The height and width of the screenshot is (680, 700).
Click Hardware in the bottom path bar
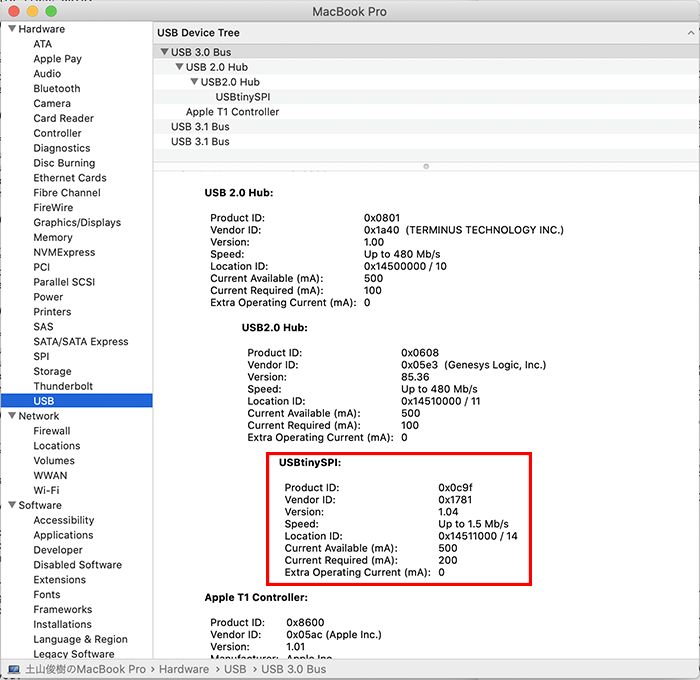184,669
